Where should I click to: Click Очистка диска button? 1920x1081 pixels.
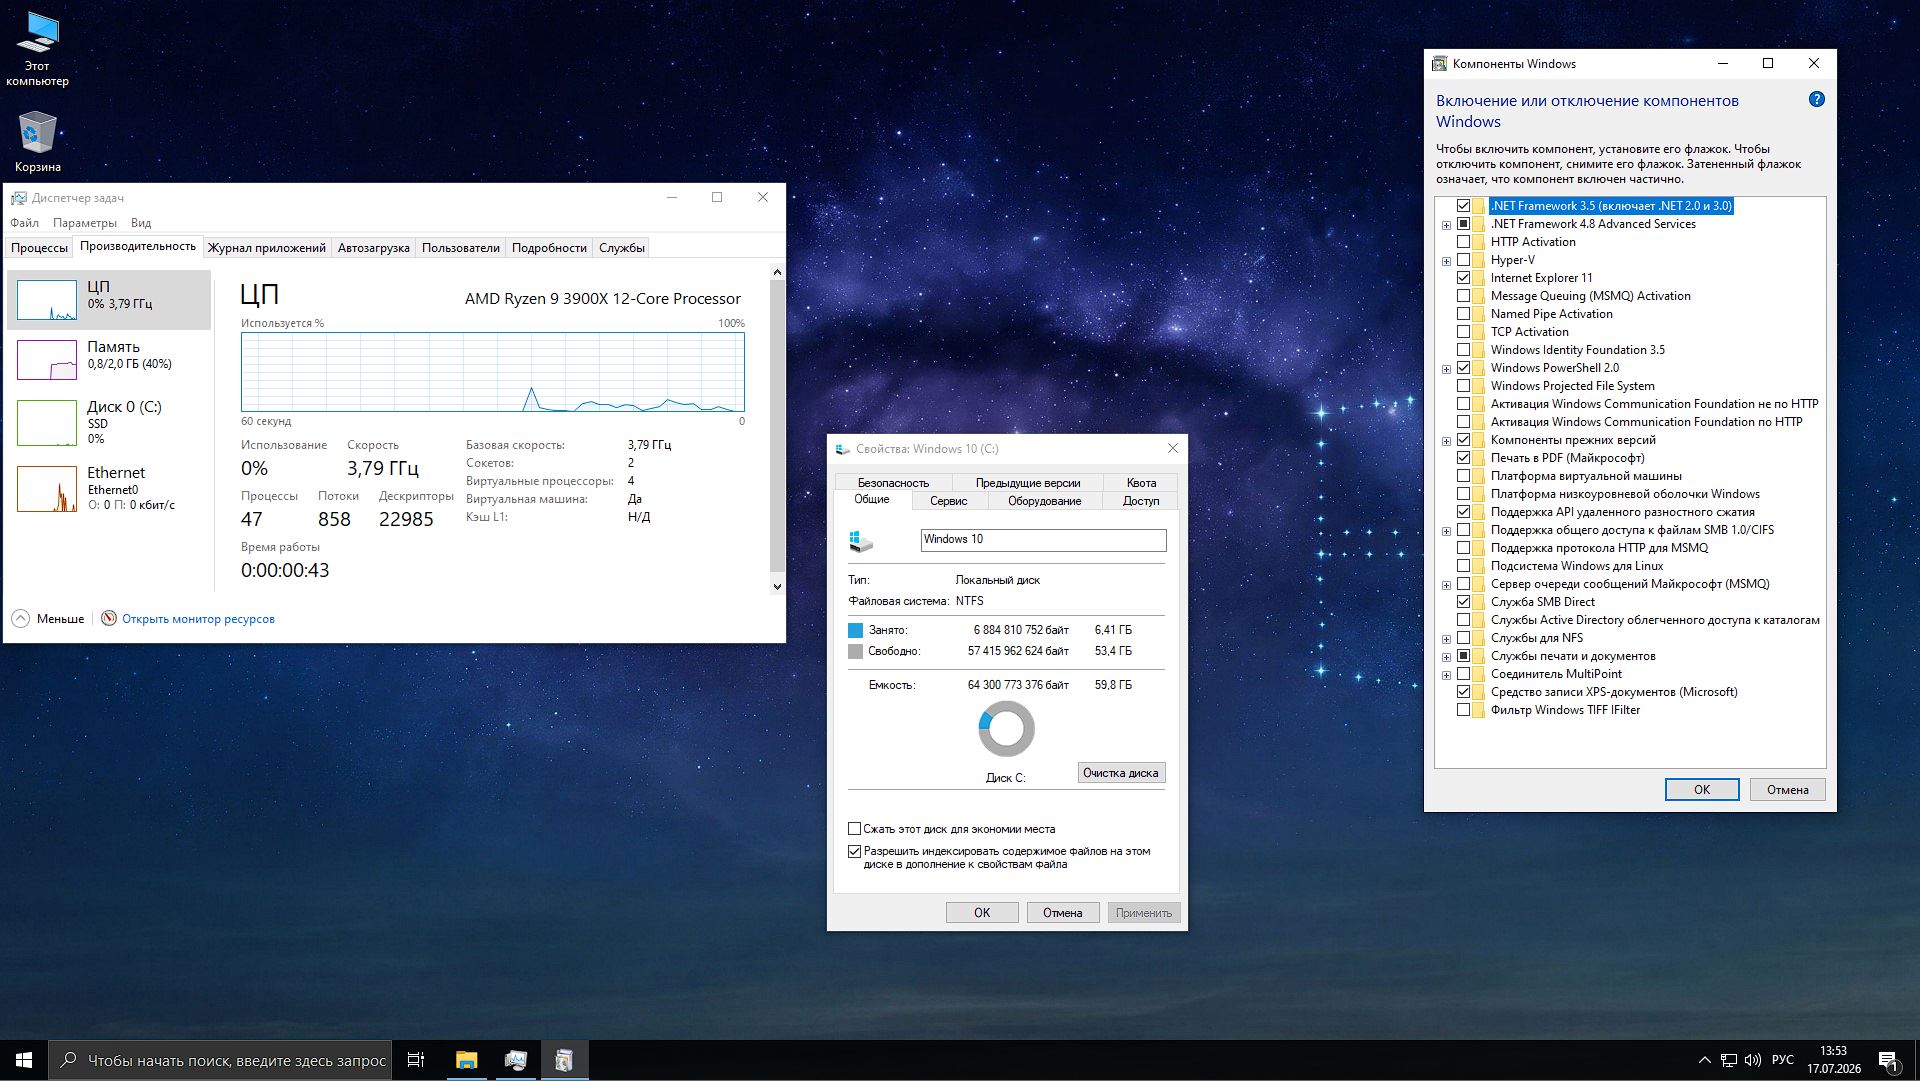tap(1121, 773)
